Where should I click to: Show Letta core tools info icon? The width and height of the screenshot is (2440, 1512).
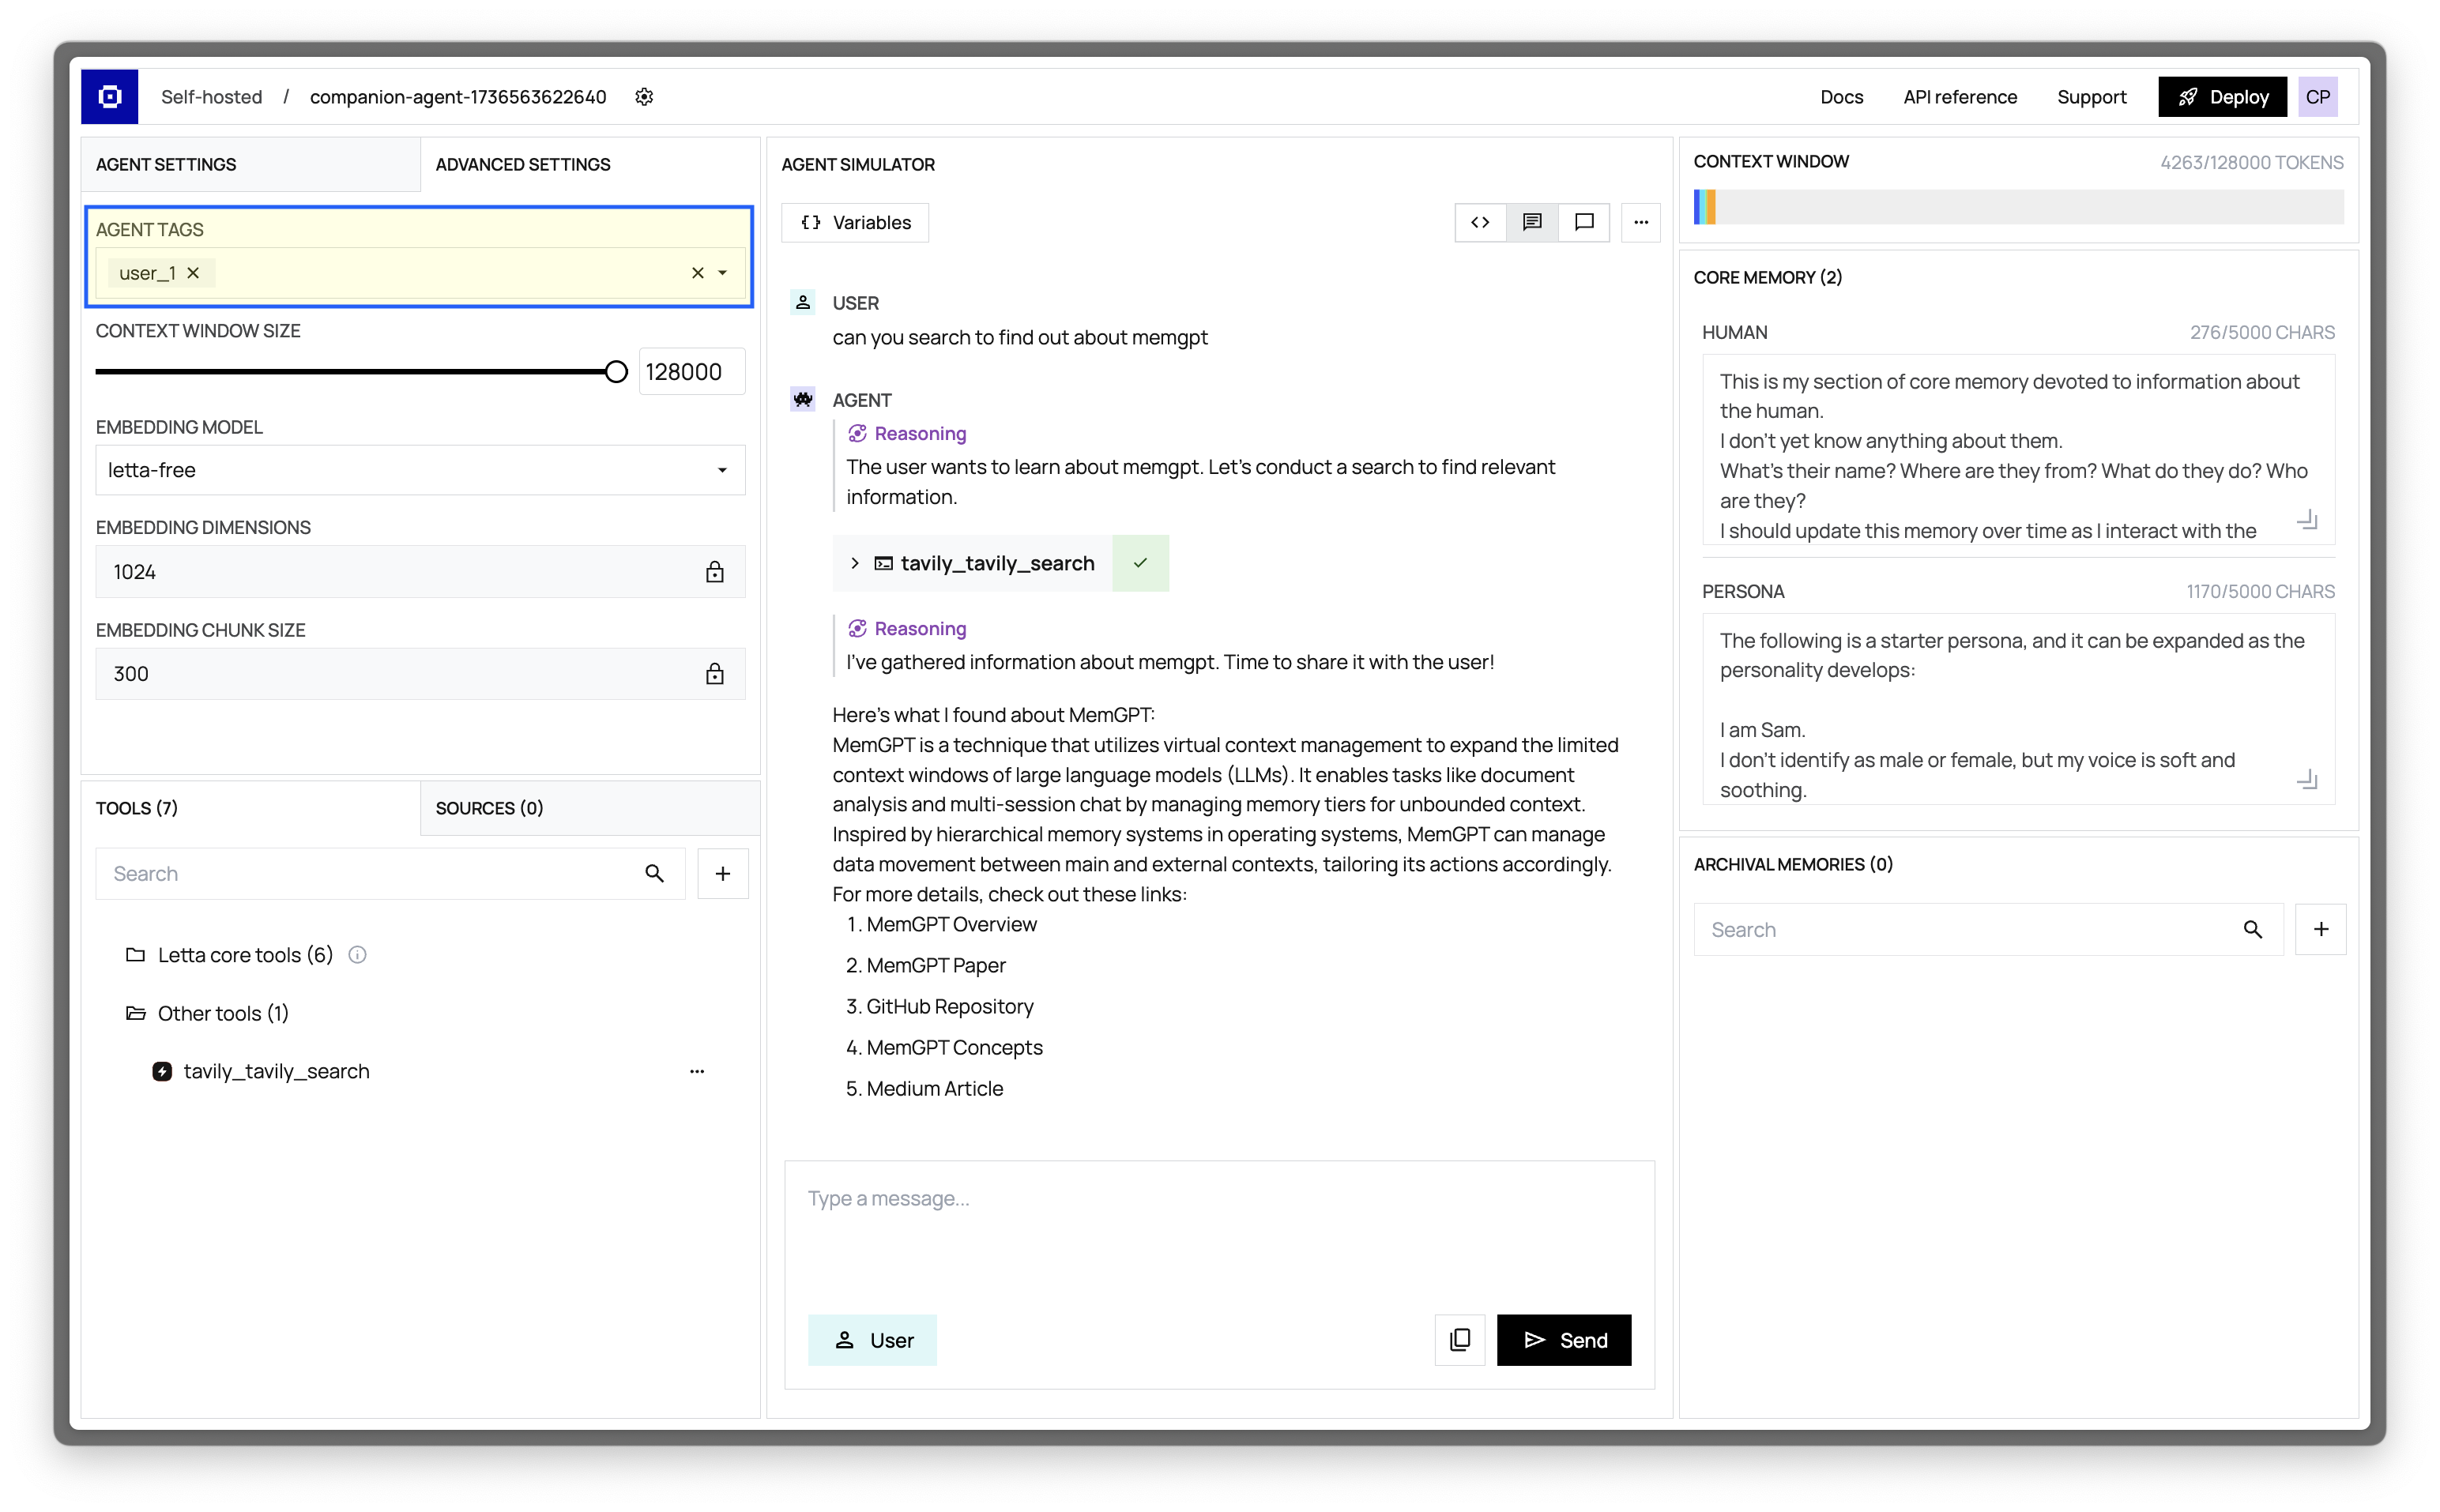point(357,955)
